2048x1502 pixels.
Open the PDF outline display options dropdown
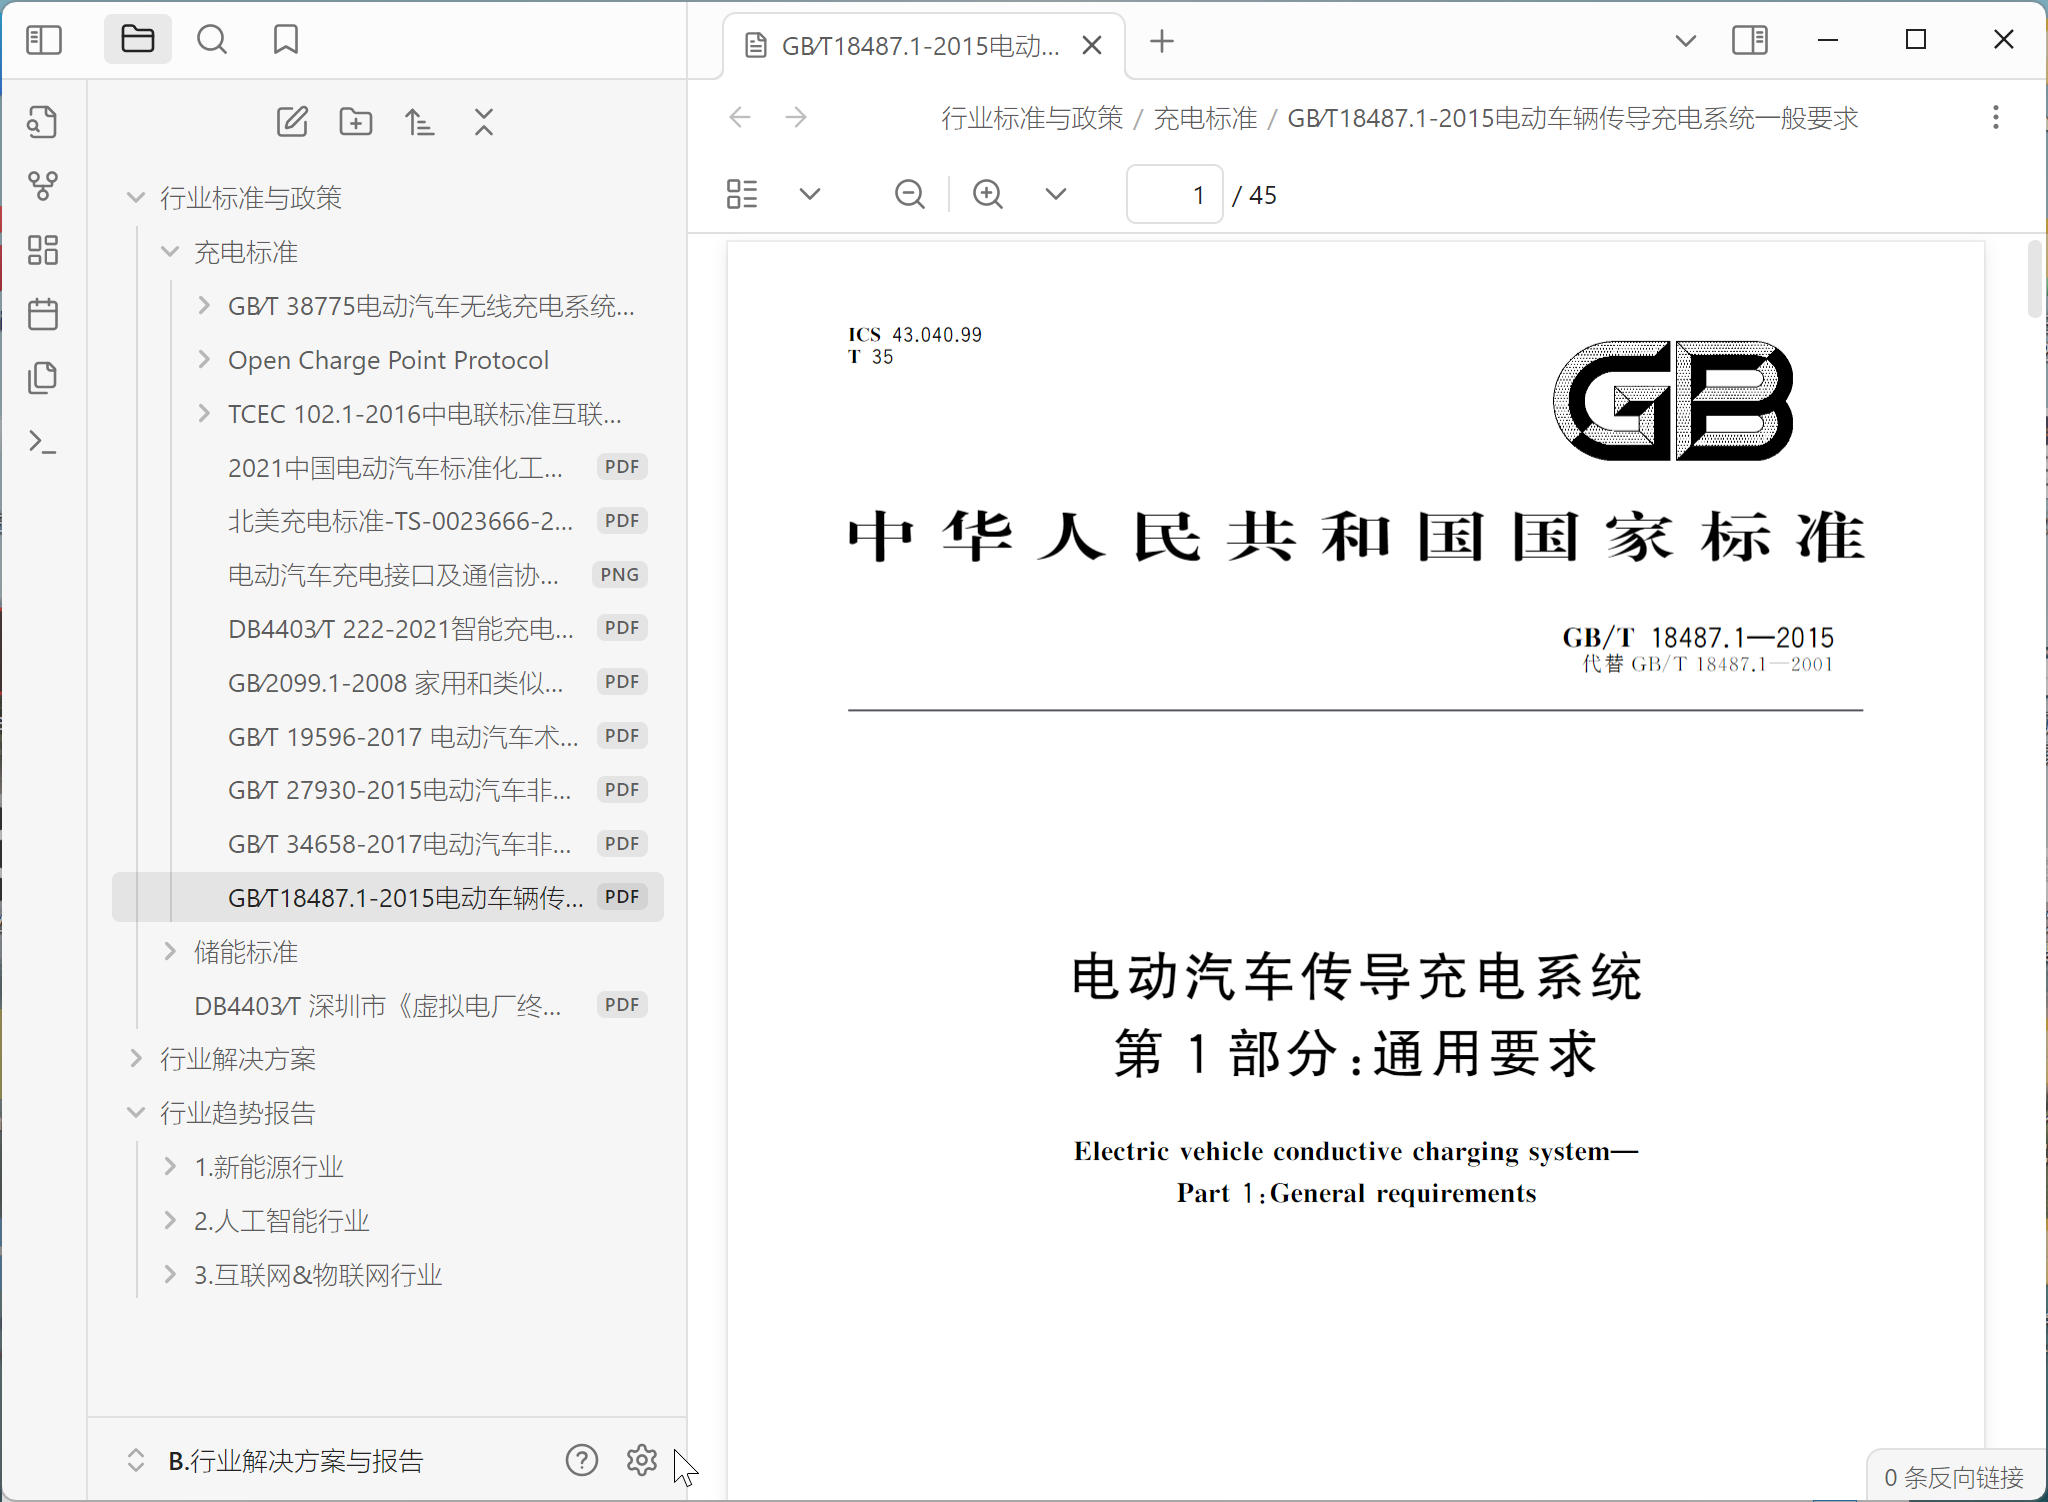point(810,194)
